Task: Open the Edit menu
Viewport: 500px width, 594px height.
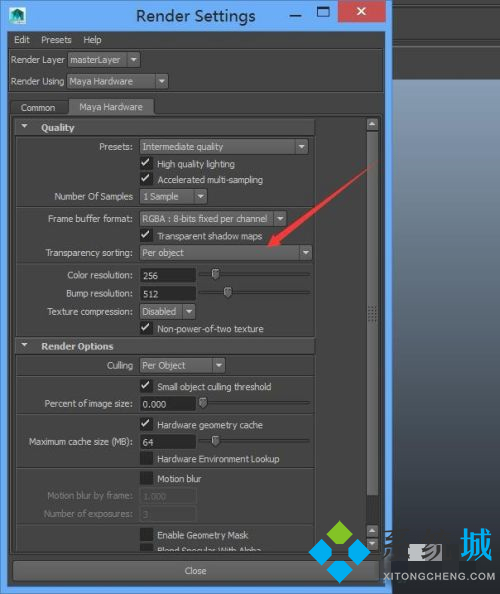Action: (x=22, y=40)
